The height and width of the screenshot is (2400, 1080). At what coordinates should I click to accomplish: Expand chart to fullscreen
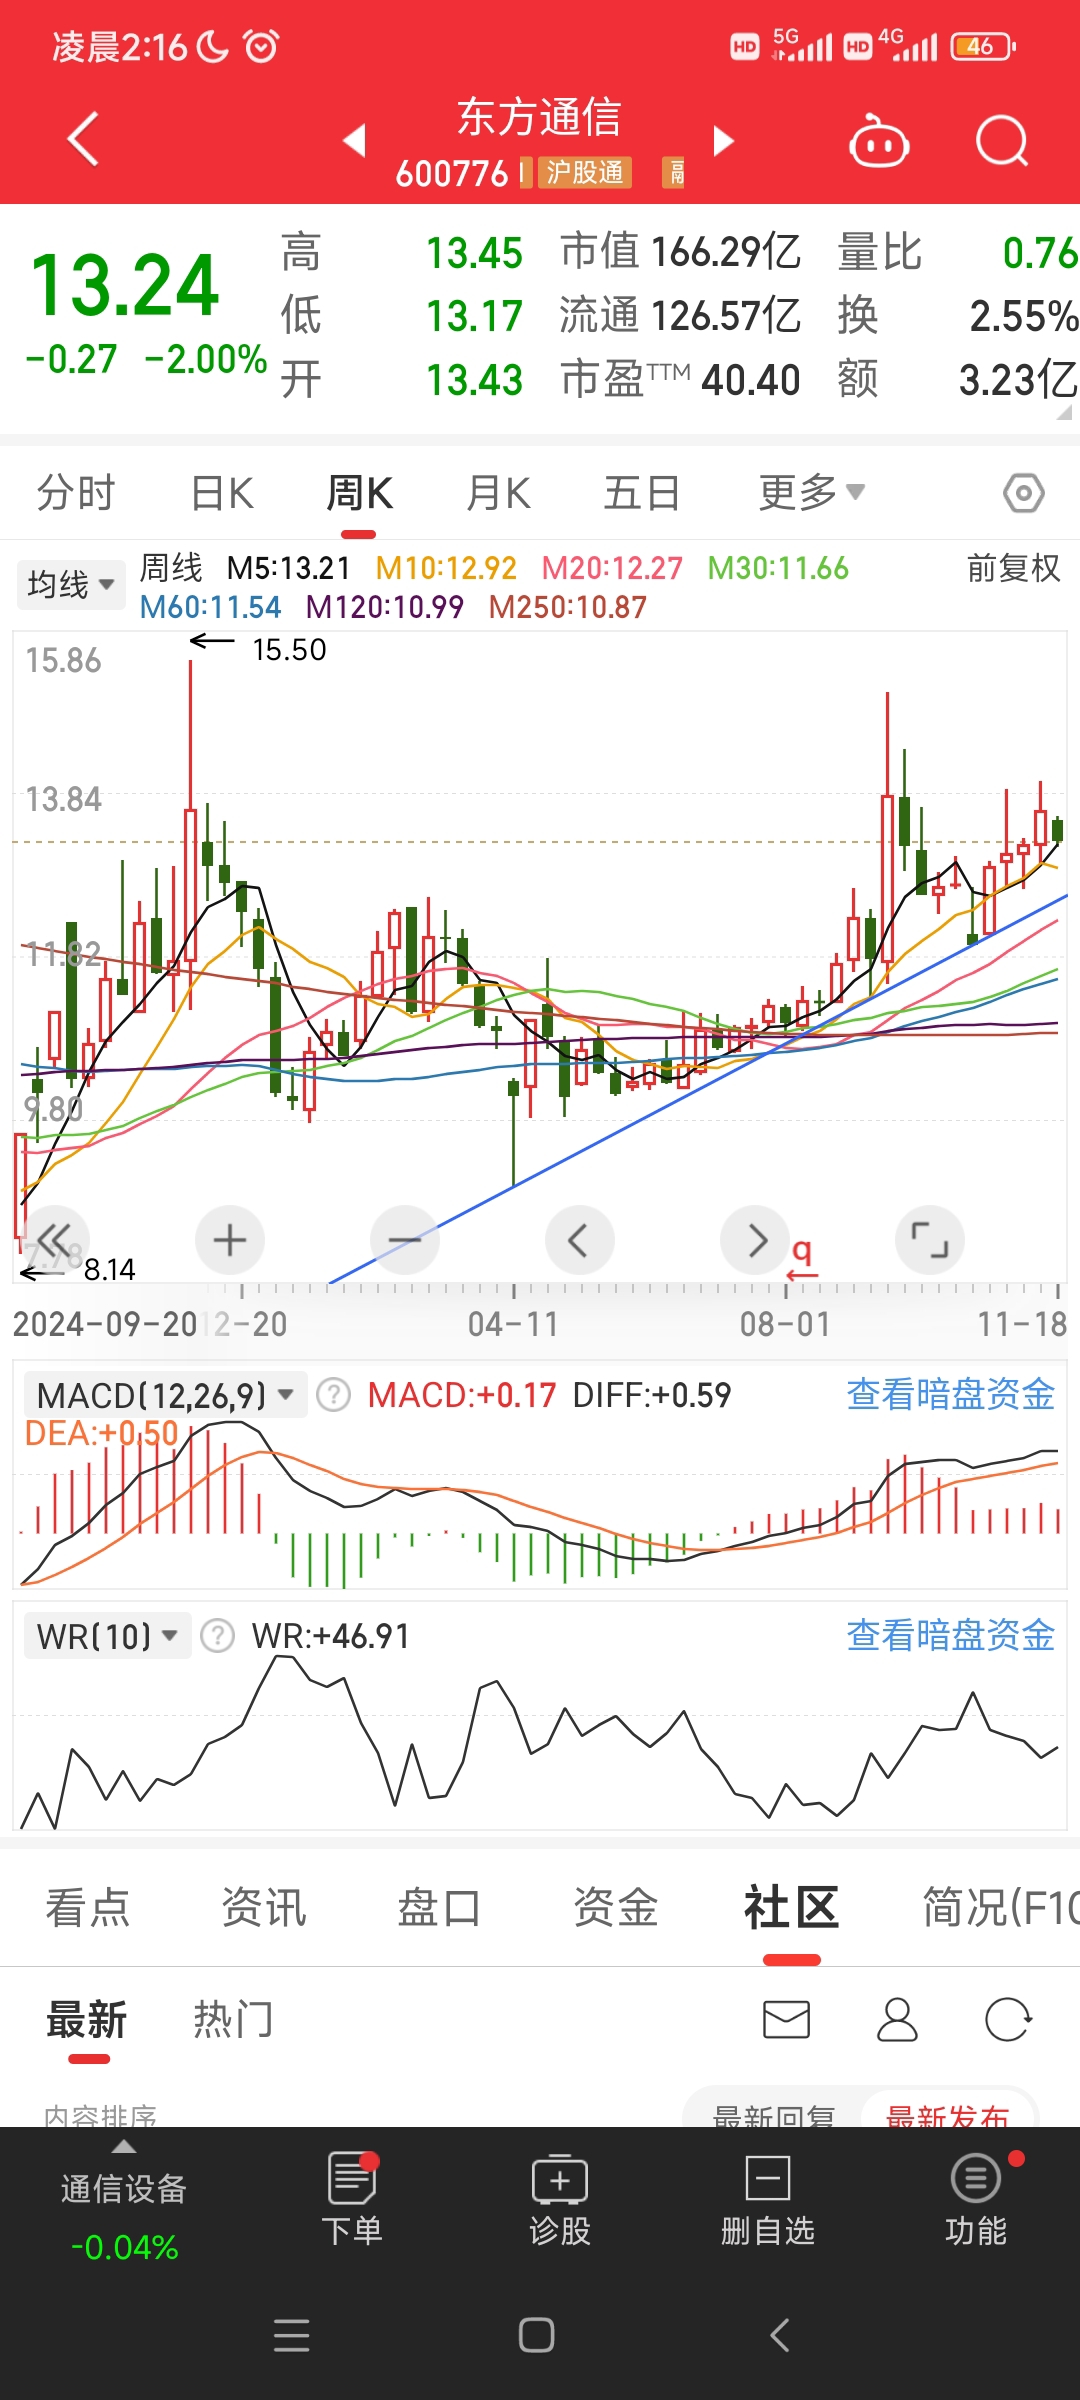click(930, 1240)
